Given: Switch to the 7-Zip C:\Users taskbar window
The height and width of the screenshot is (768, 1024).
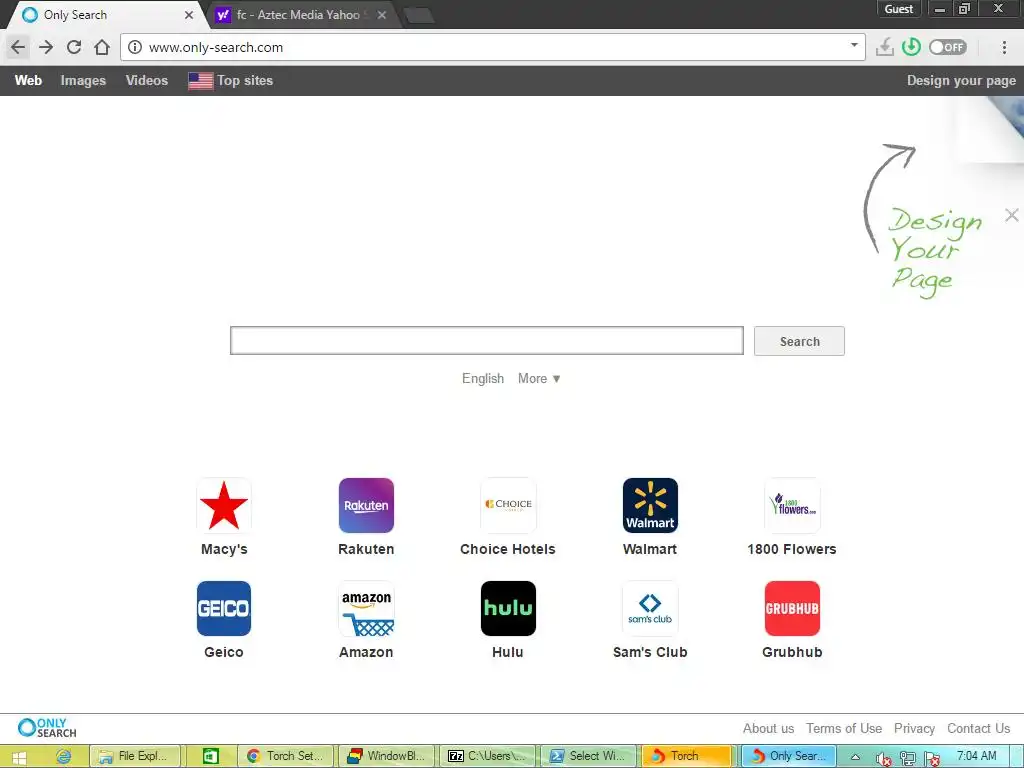Looking at the screenshot, I should (487, 756).
